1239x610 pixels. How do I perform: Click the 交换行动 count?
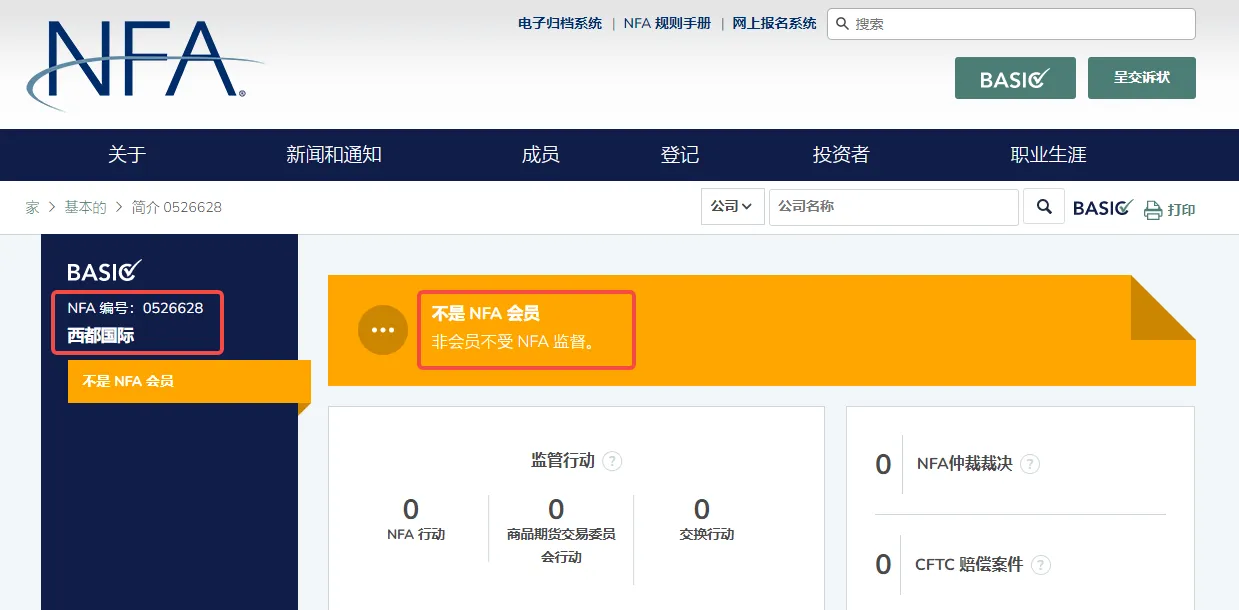(x=702, y=509)
